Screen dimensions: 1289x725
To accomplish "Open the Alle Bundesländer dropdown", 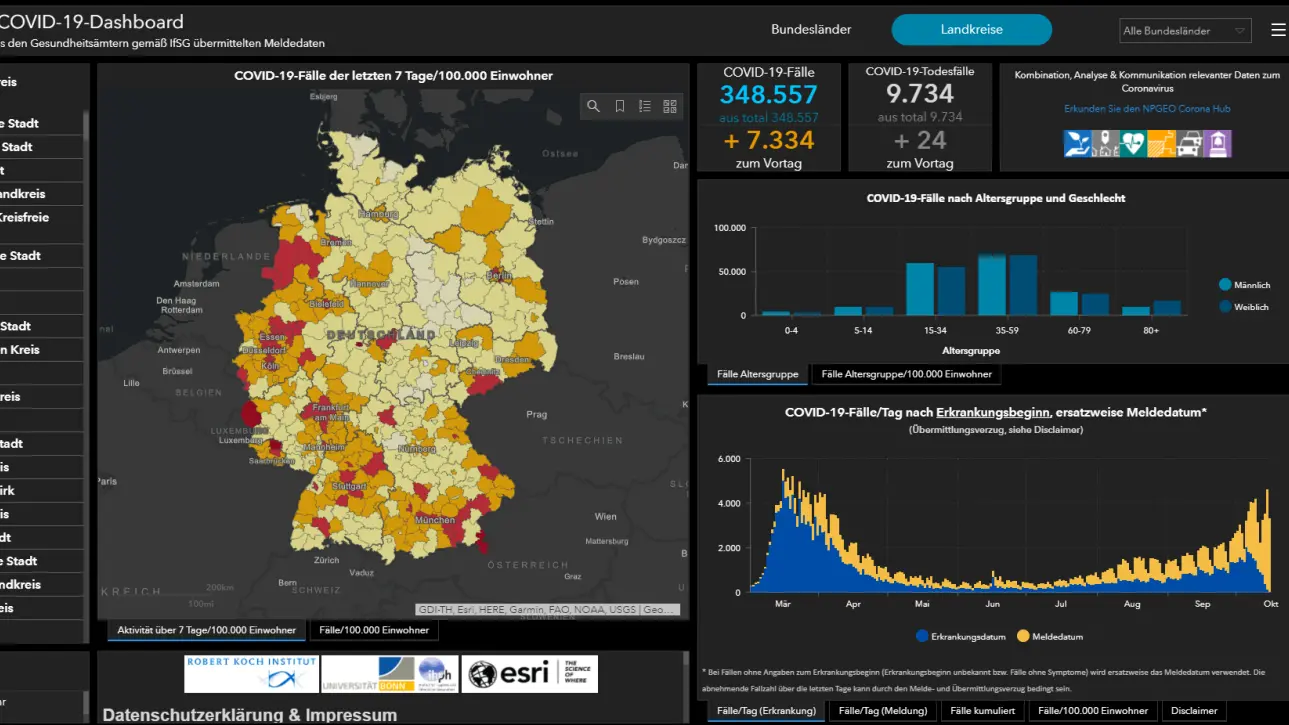I will [x=1185, y=31].
